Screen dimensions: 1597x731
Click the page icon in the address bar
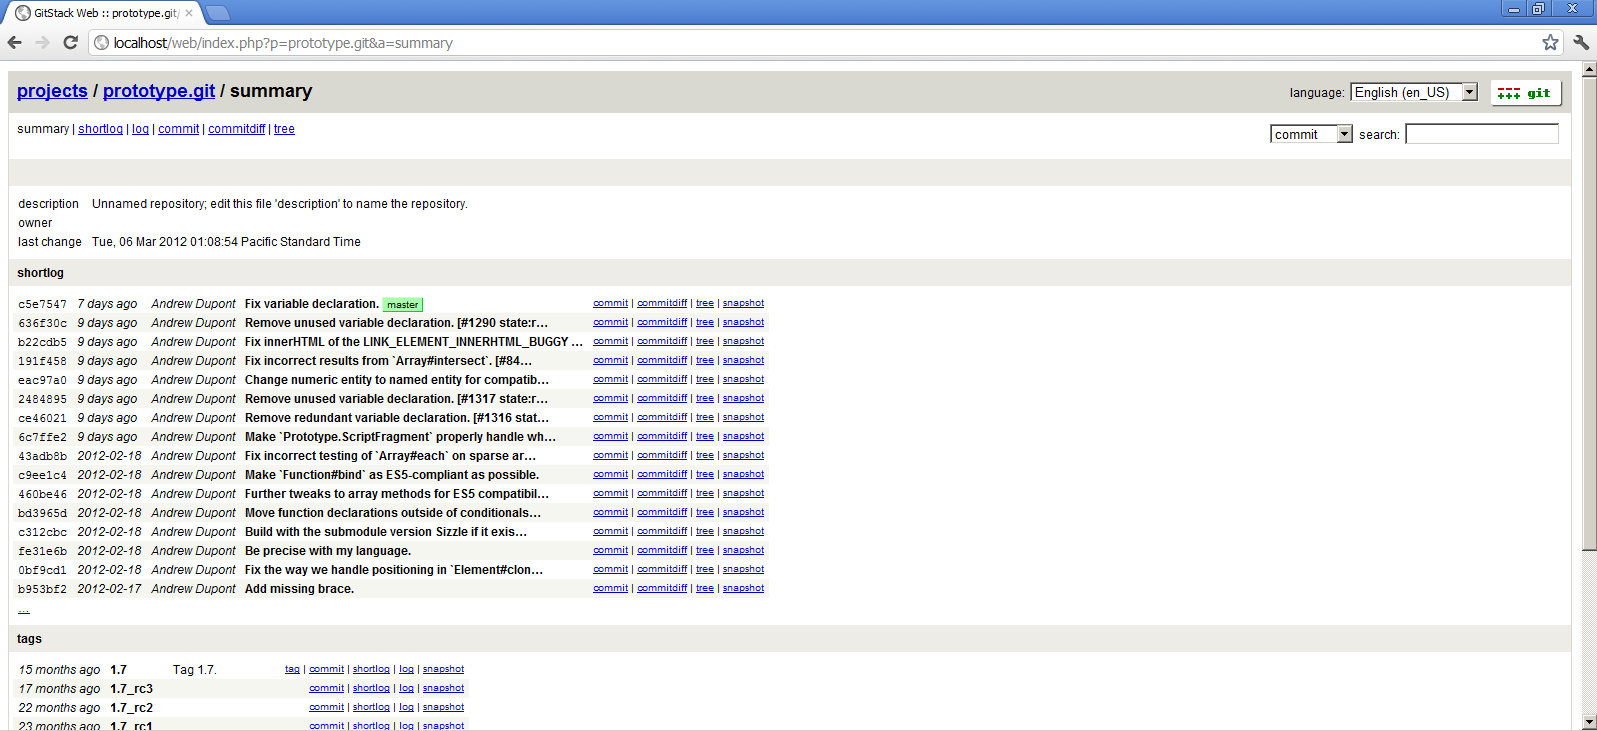click(x=101, y=42)
